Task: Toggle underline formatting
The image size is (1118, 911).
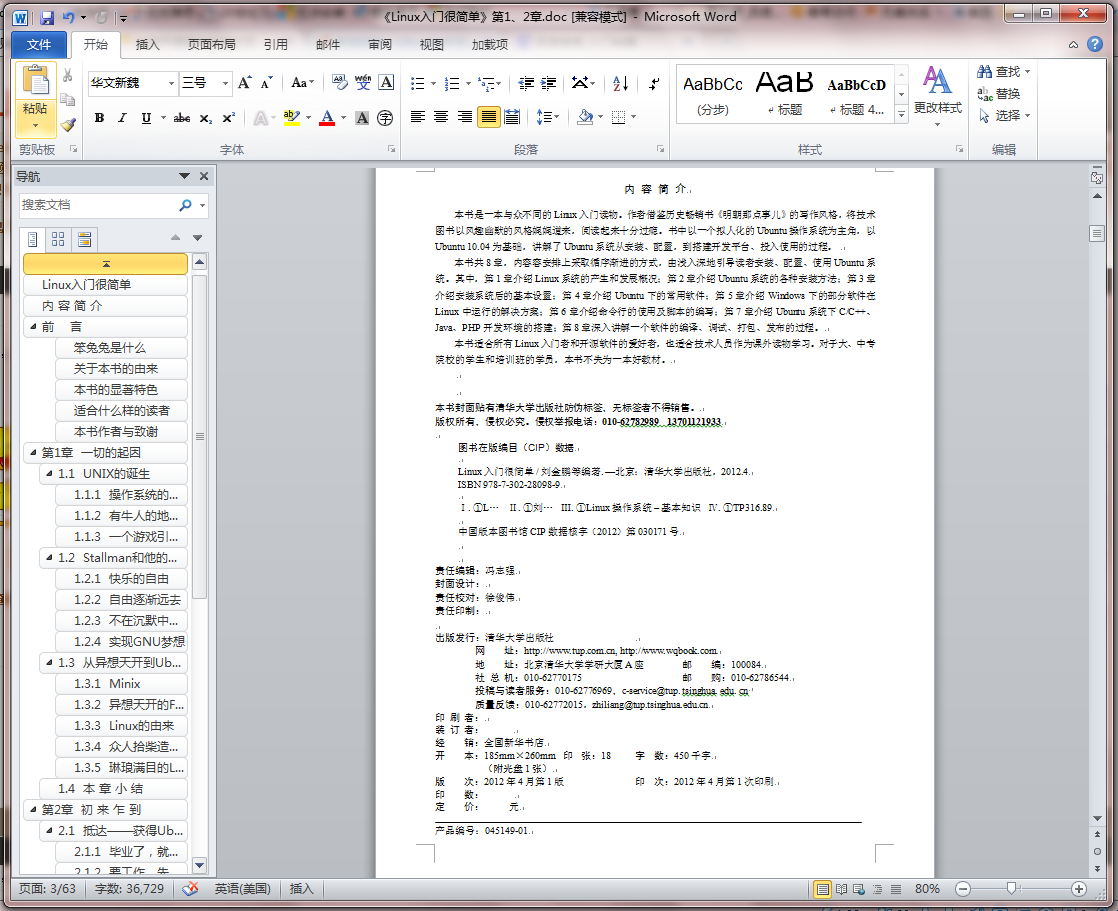Action: [146, 118]
